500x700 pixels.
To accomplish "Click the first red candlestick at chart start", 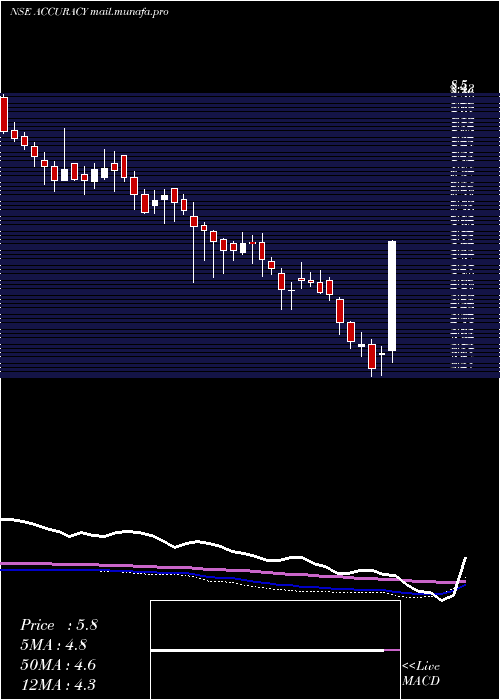I will [4, 114].
